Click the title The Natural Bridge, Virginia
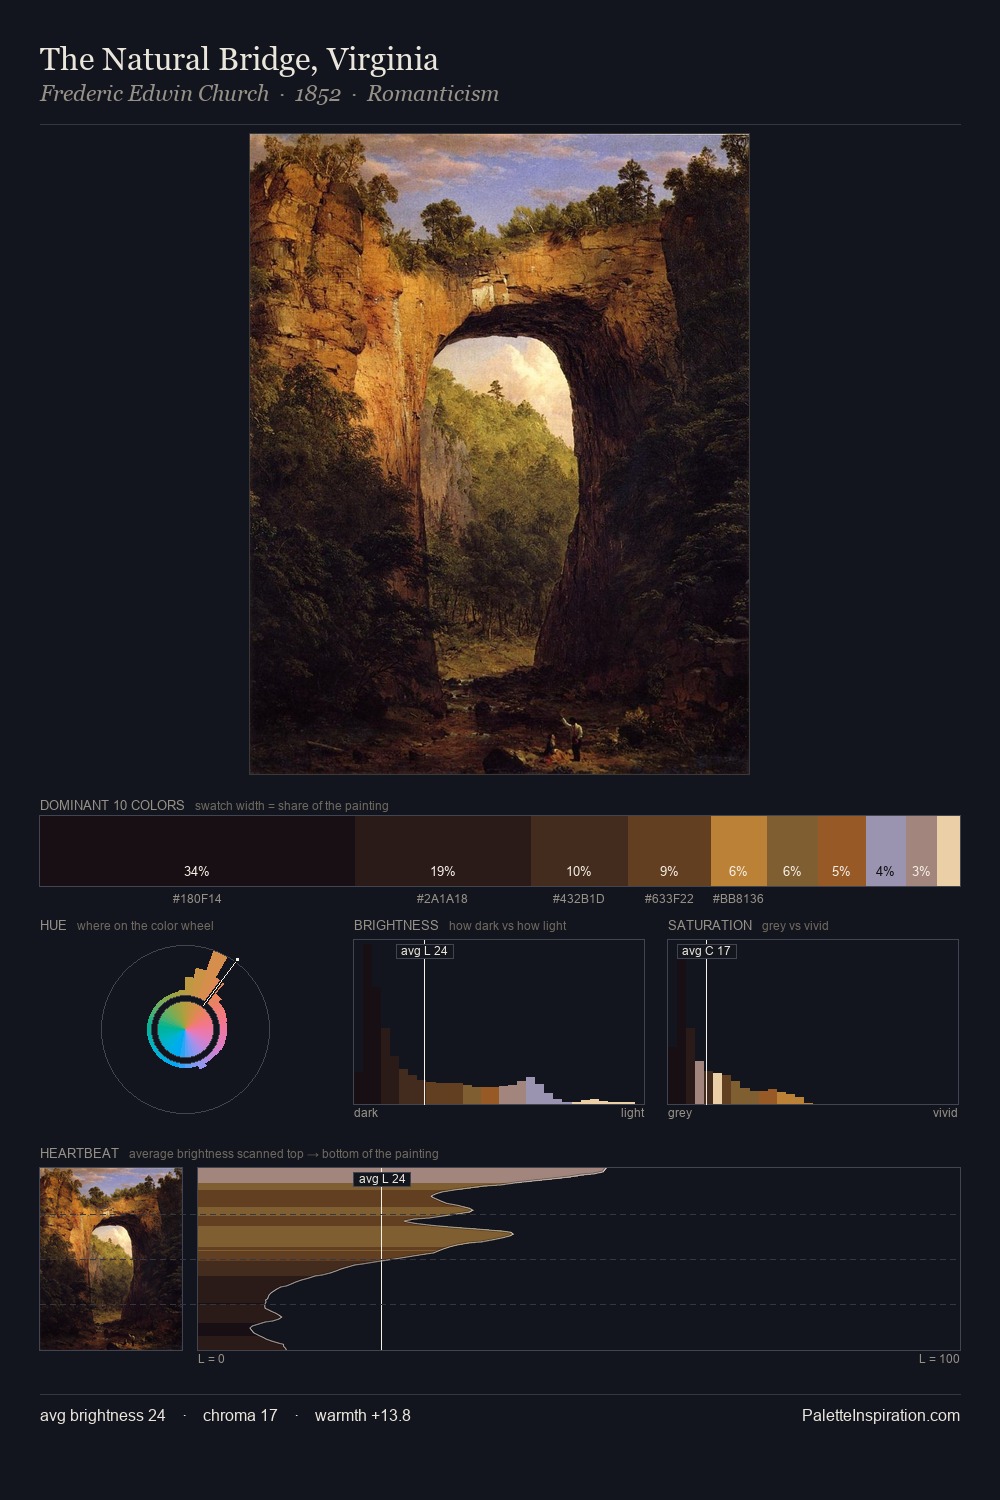This screenshot has height=1500, width=1000. pos(239,60)
